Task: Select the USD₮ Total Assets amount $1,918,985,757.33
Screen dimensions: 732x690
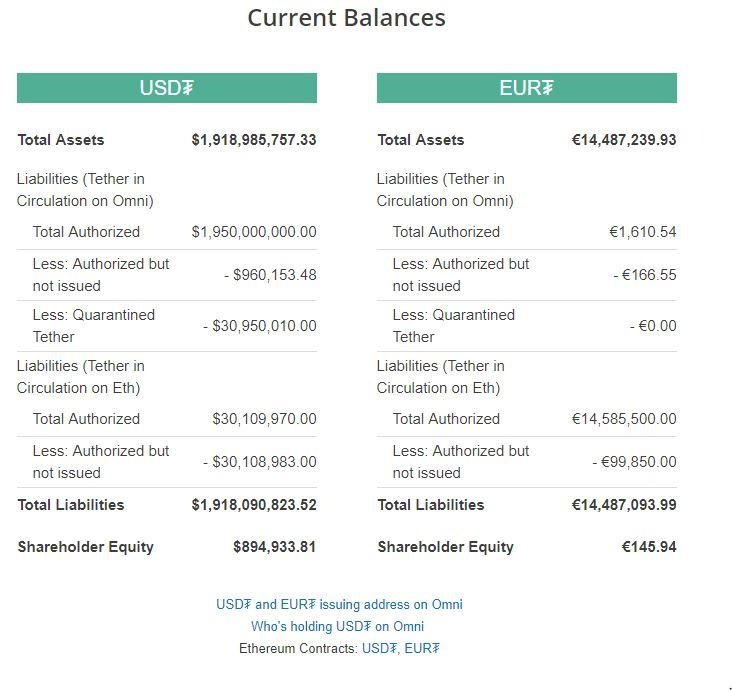Action: [254, 140]
